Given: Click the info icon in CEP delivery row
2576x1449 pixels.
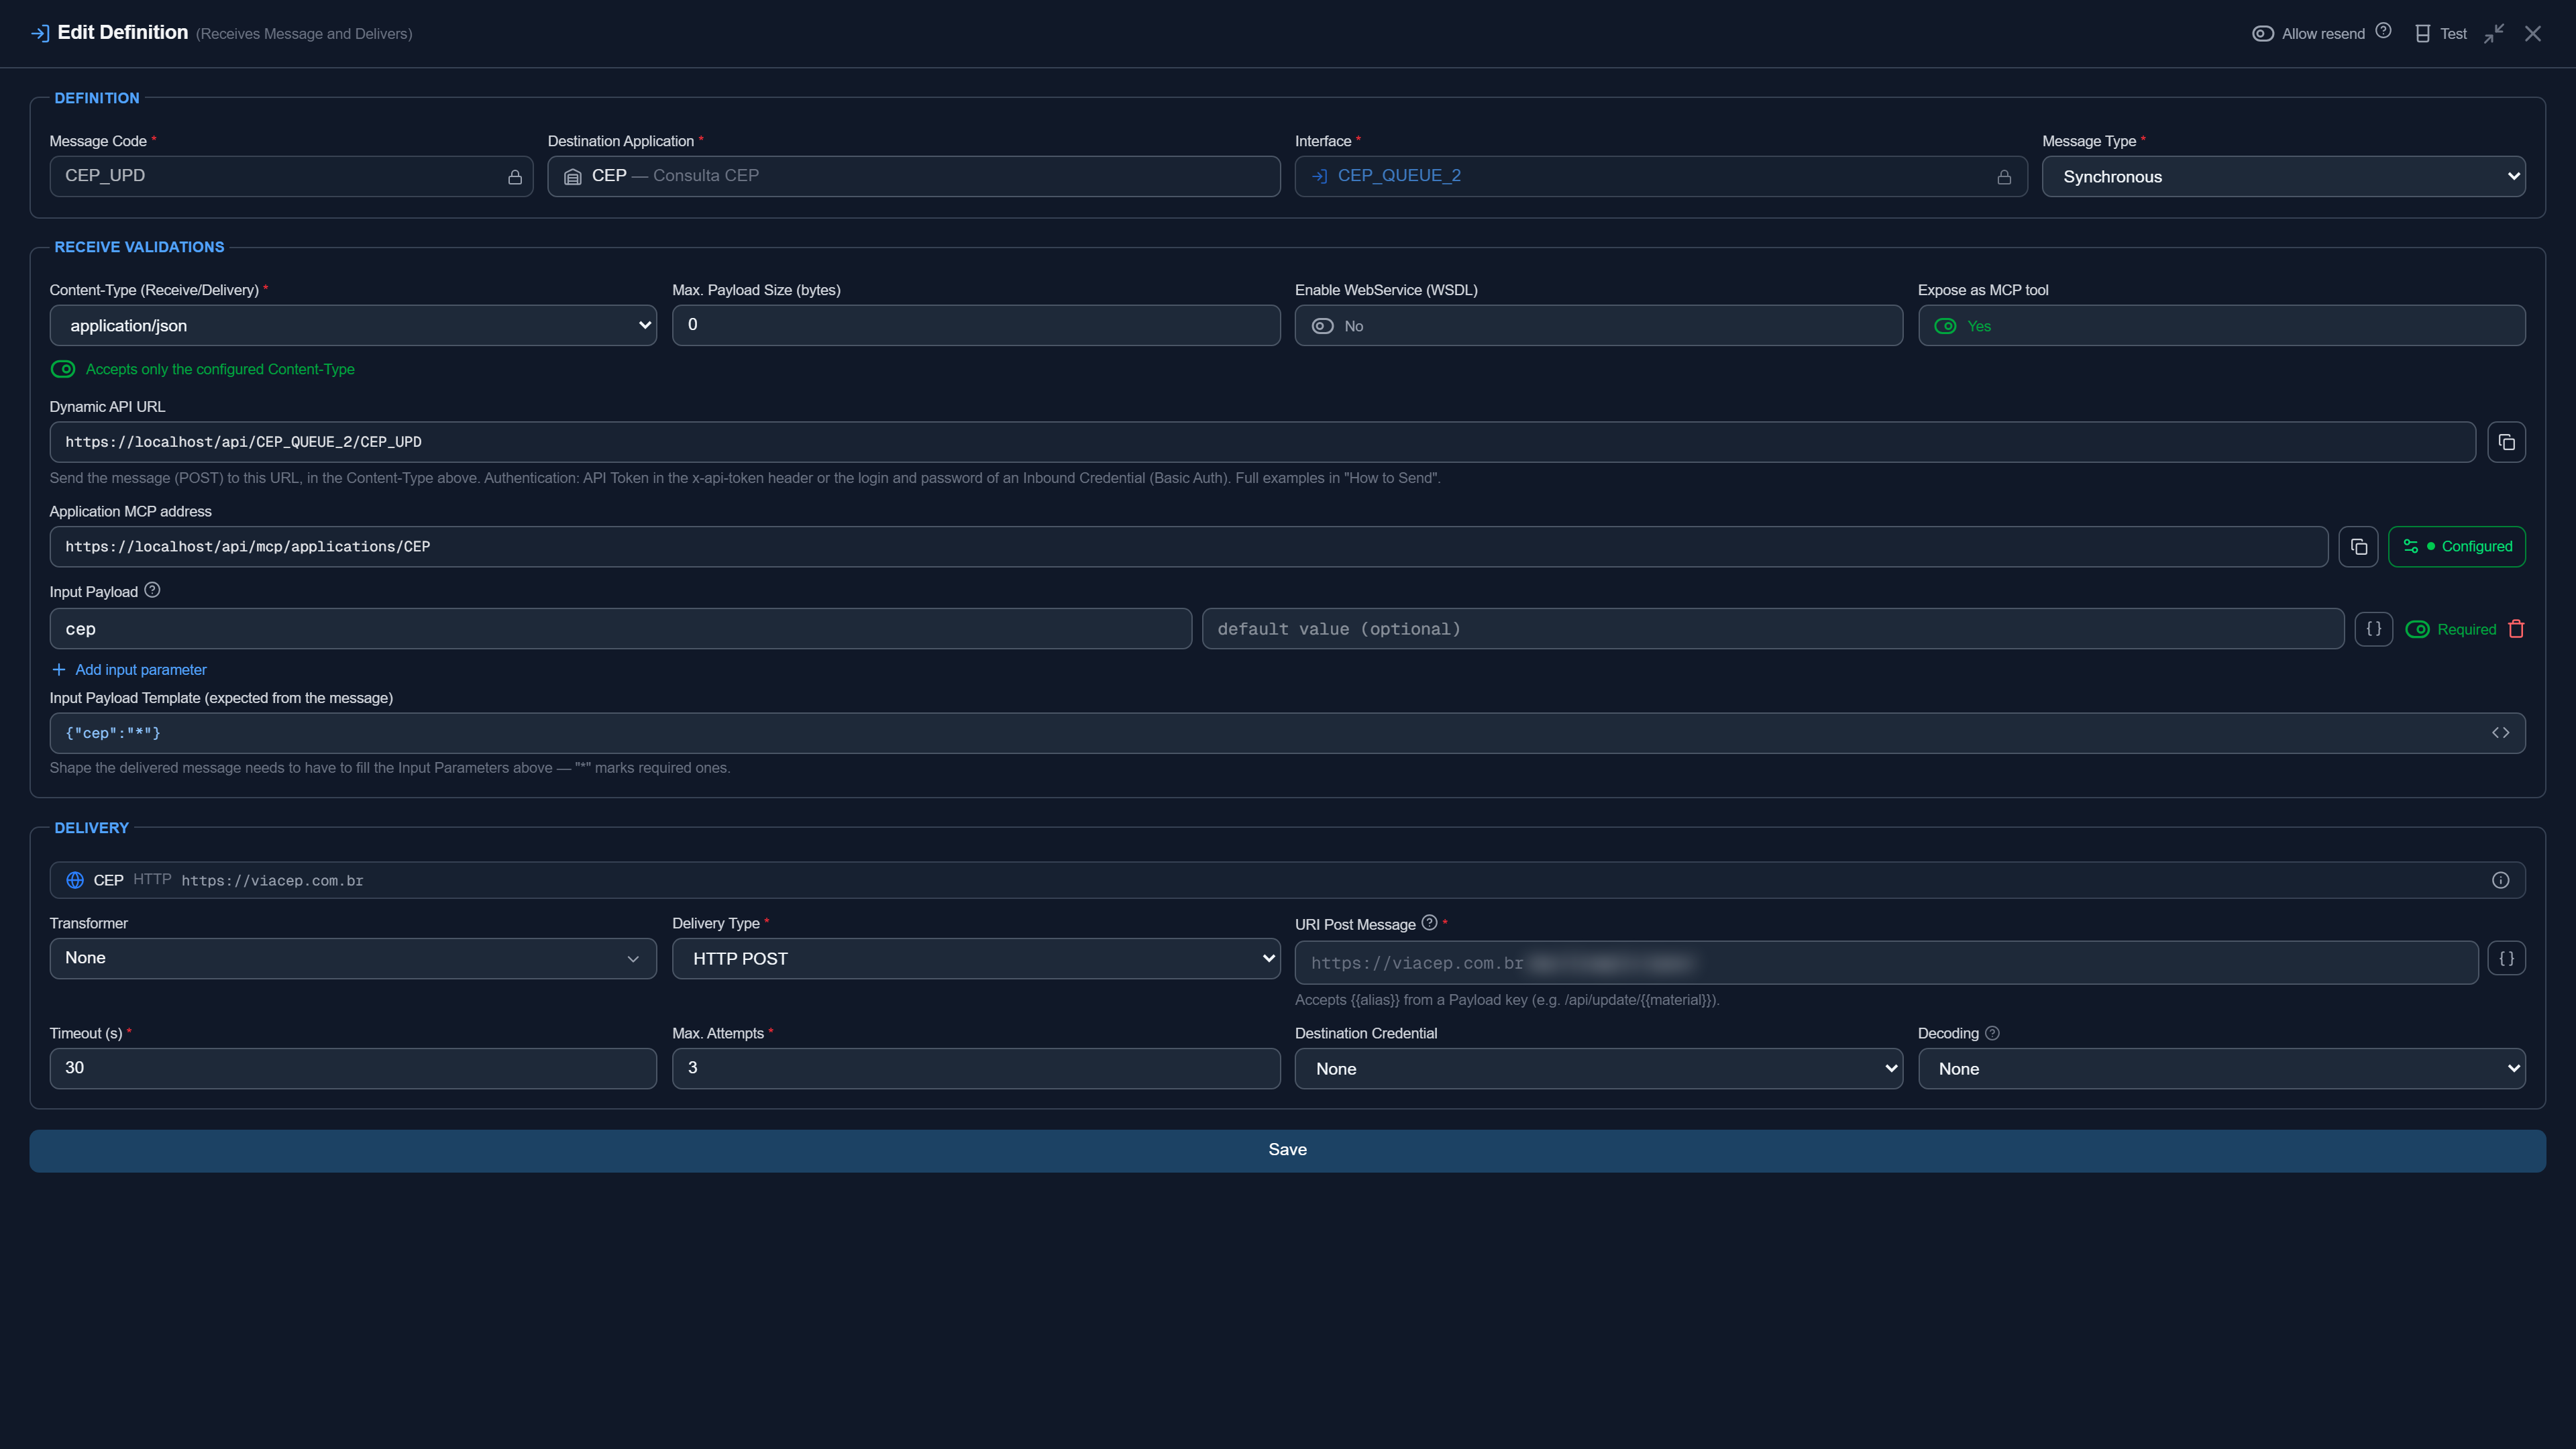Looking at the screenshot, I should [x=2500, y=880].
